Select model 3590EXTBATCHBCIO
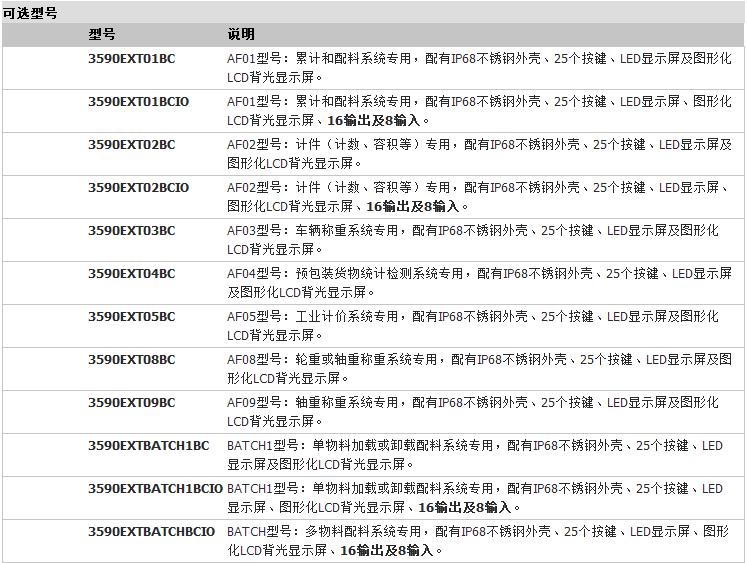 click(x=151, y=532)
